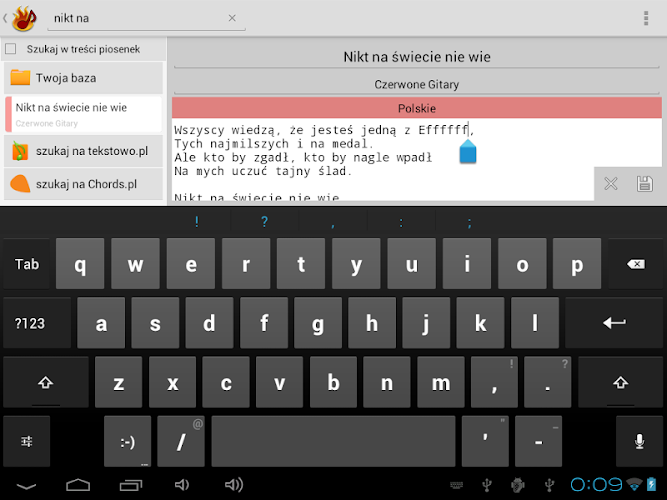Tap the letter m key
The height and width of the screenshot is (500, 667).
coord(441,382)
